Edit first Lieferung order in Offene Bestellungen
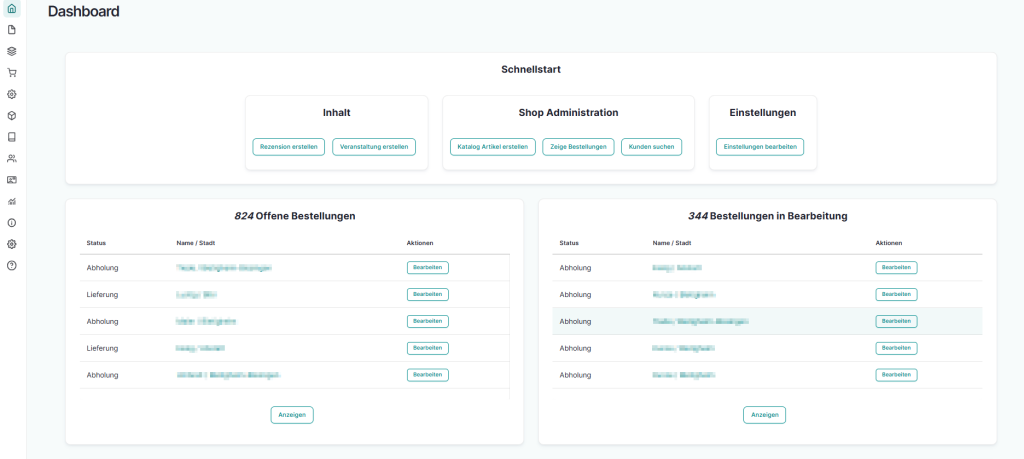Image resolution: width=1024 pixels, height=459 pixels. [427, 295]
